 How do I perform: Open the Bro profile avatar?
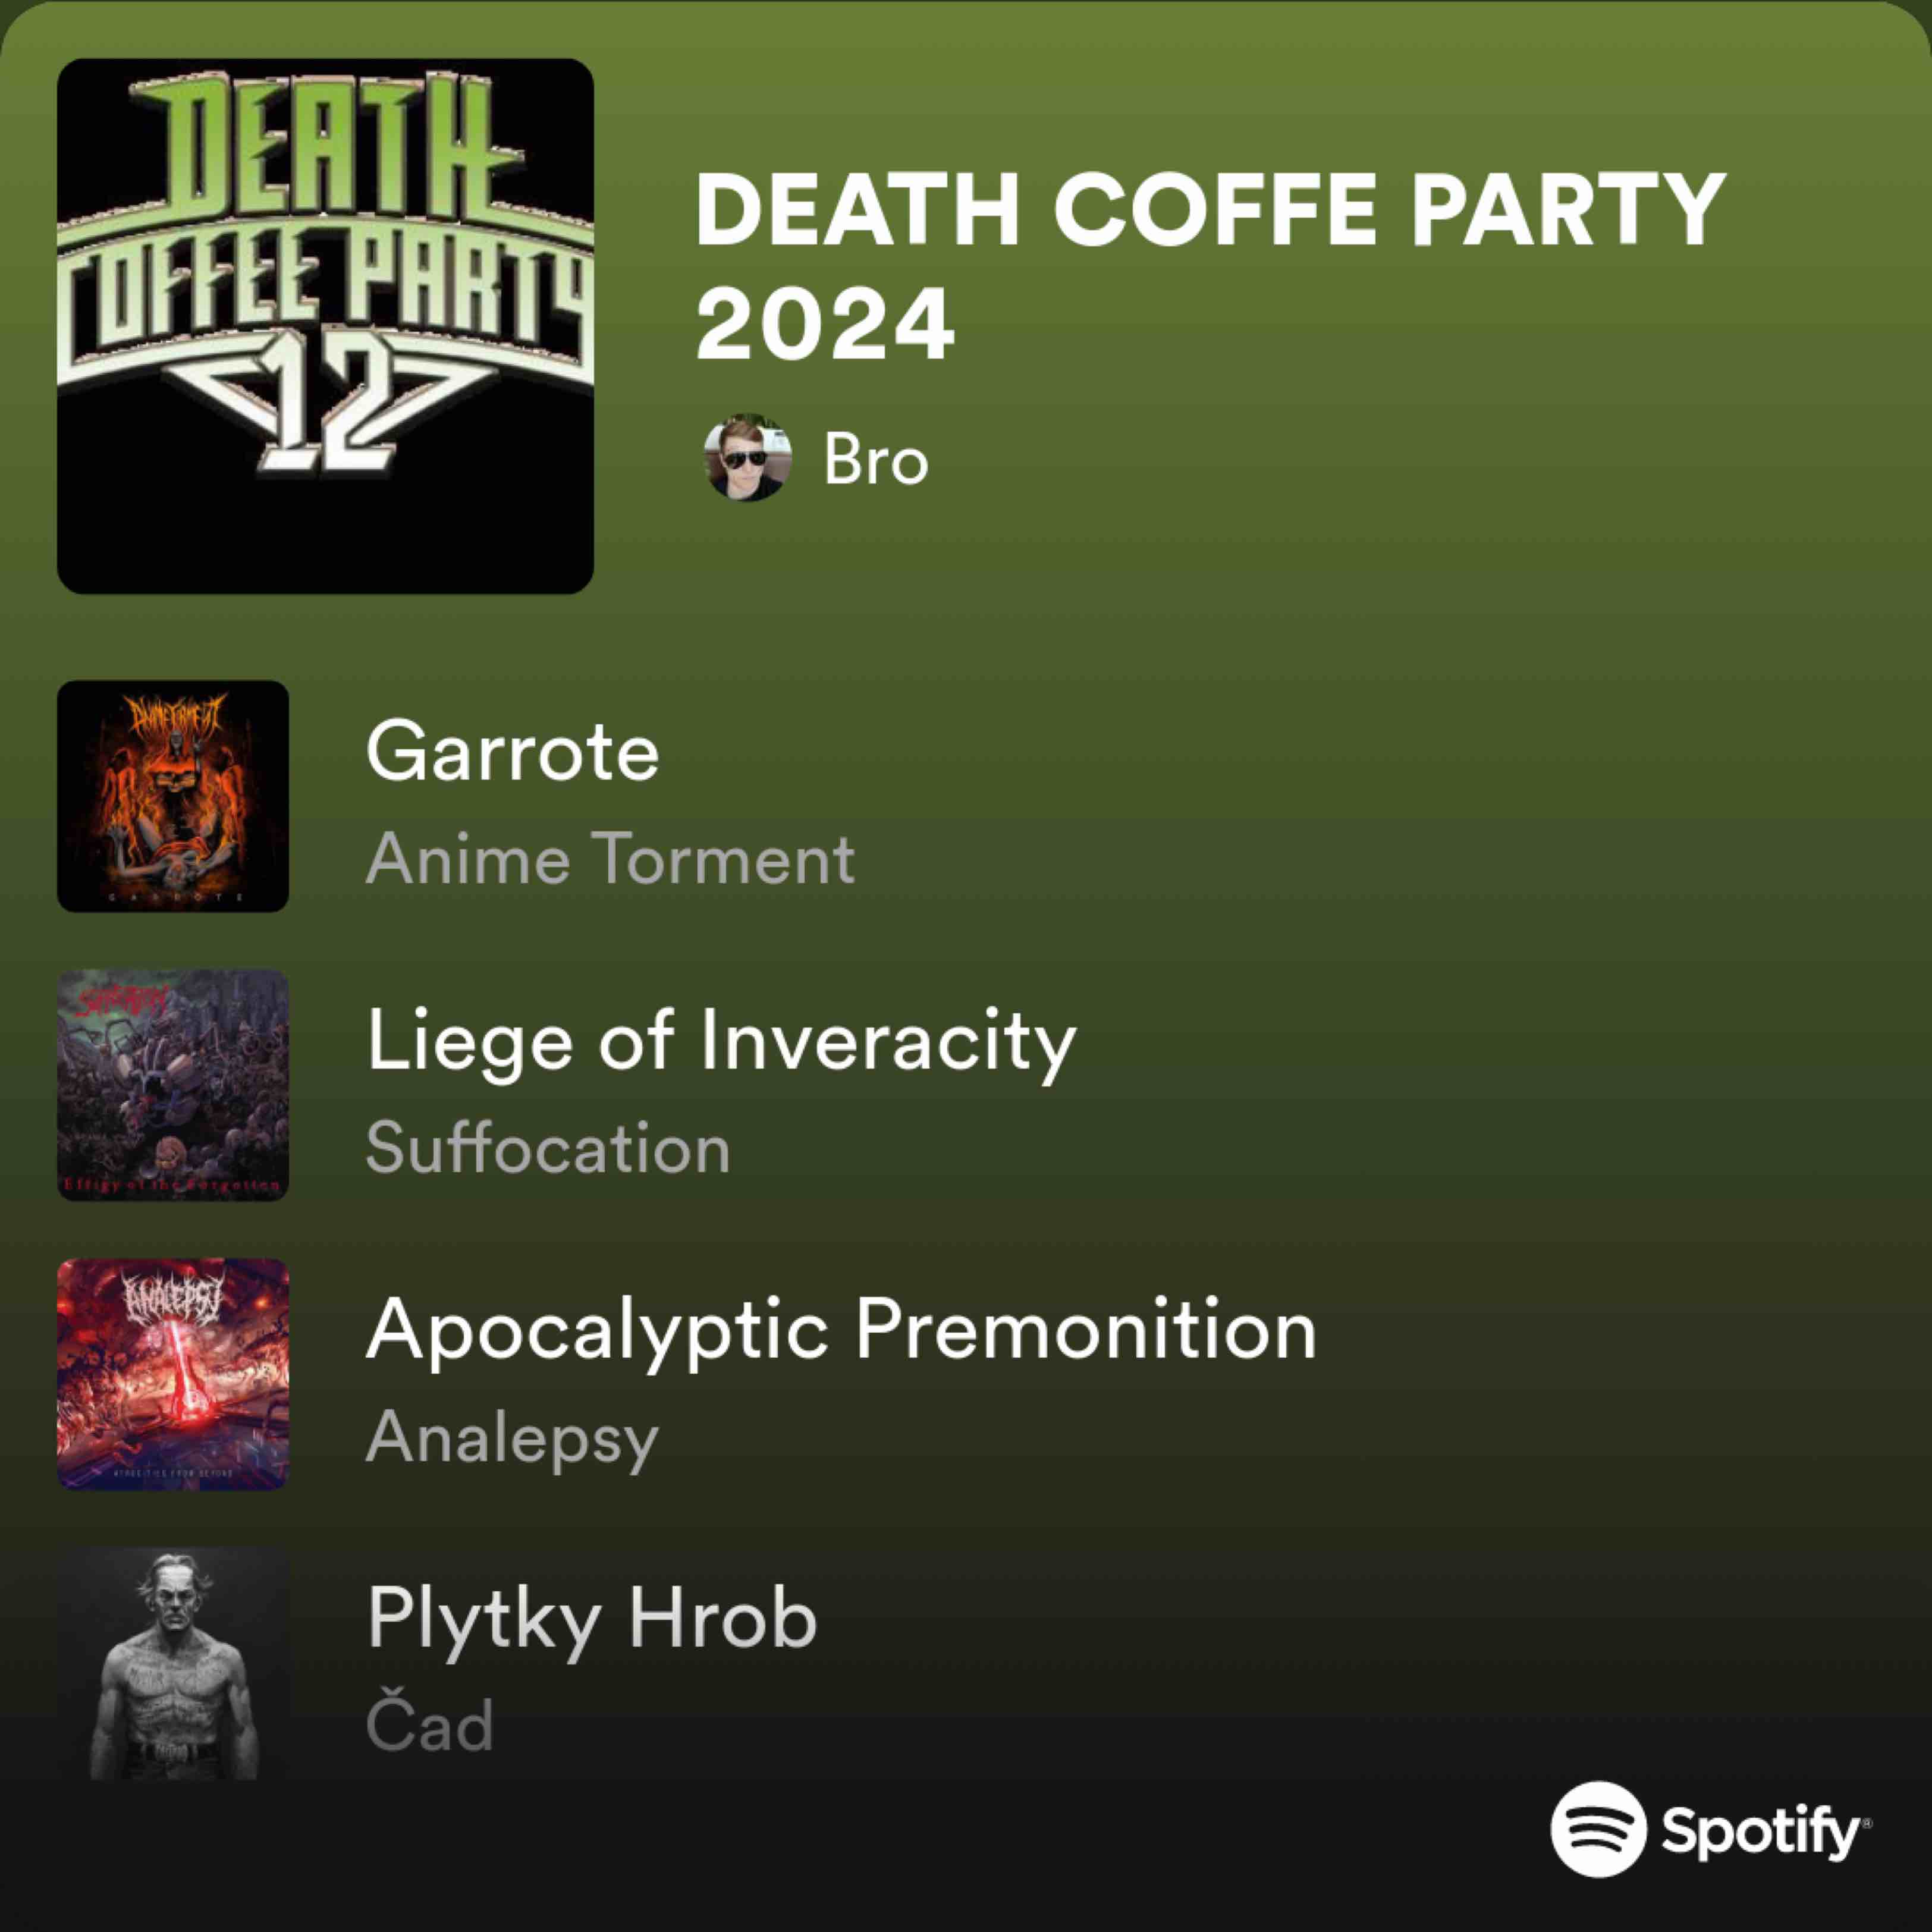748,458
